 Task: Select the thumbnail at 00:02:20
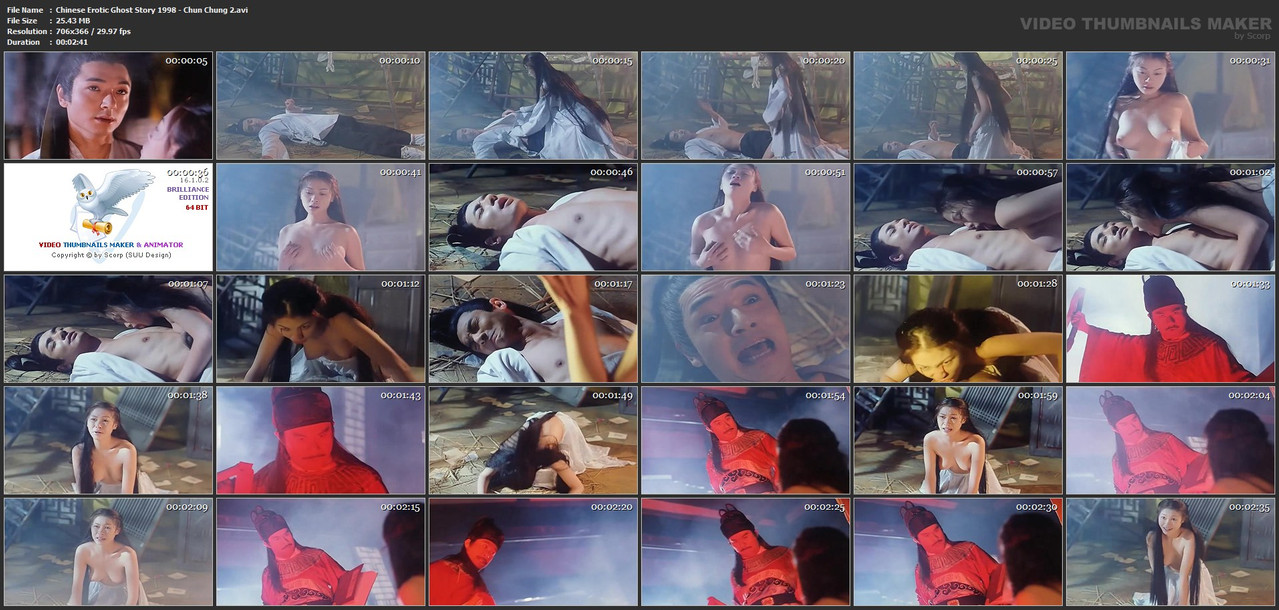(x=533, y=553)
